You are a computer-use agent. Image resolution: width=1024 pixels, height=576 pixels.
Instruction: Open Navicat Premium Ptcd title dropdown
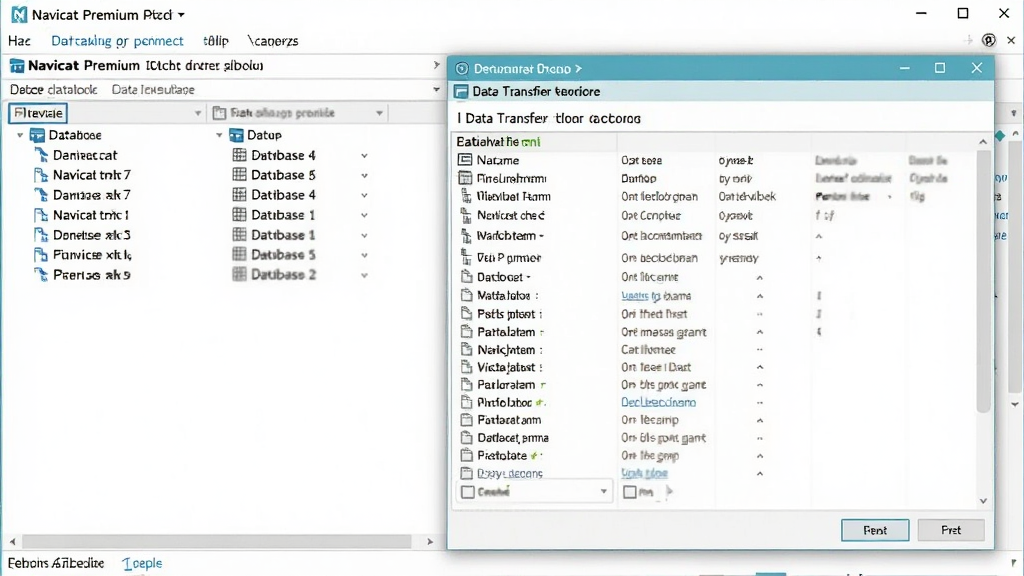pyautogui.click(x=182, y=14)
